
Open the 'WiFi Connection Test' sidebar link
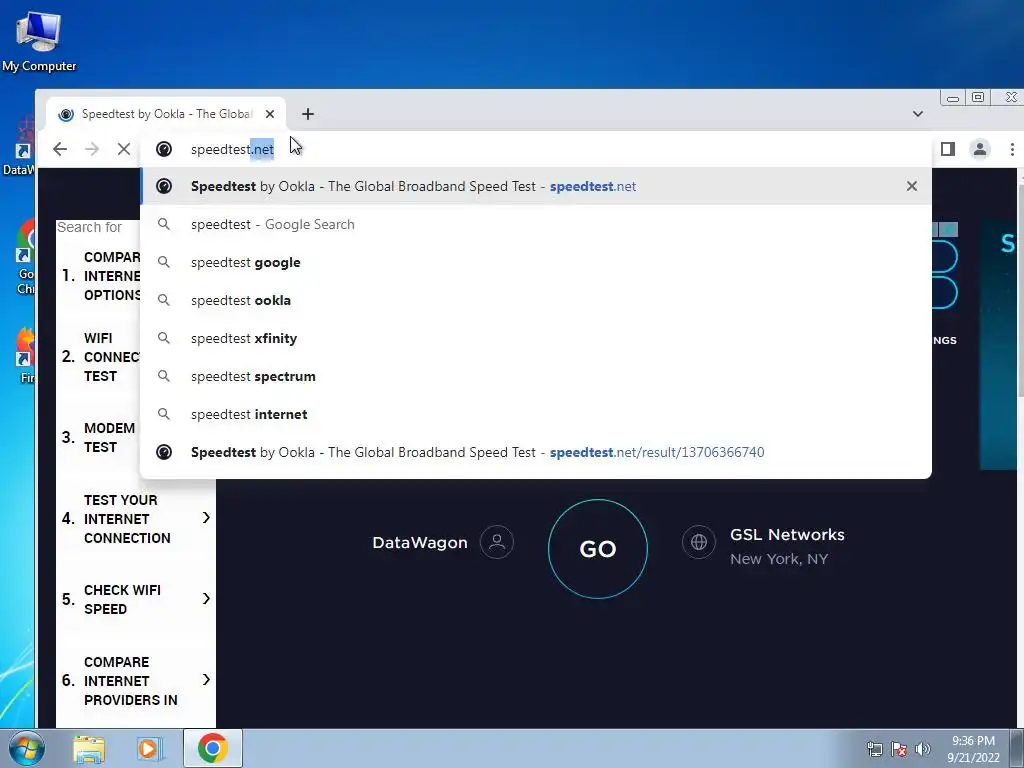coord(111,357)
